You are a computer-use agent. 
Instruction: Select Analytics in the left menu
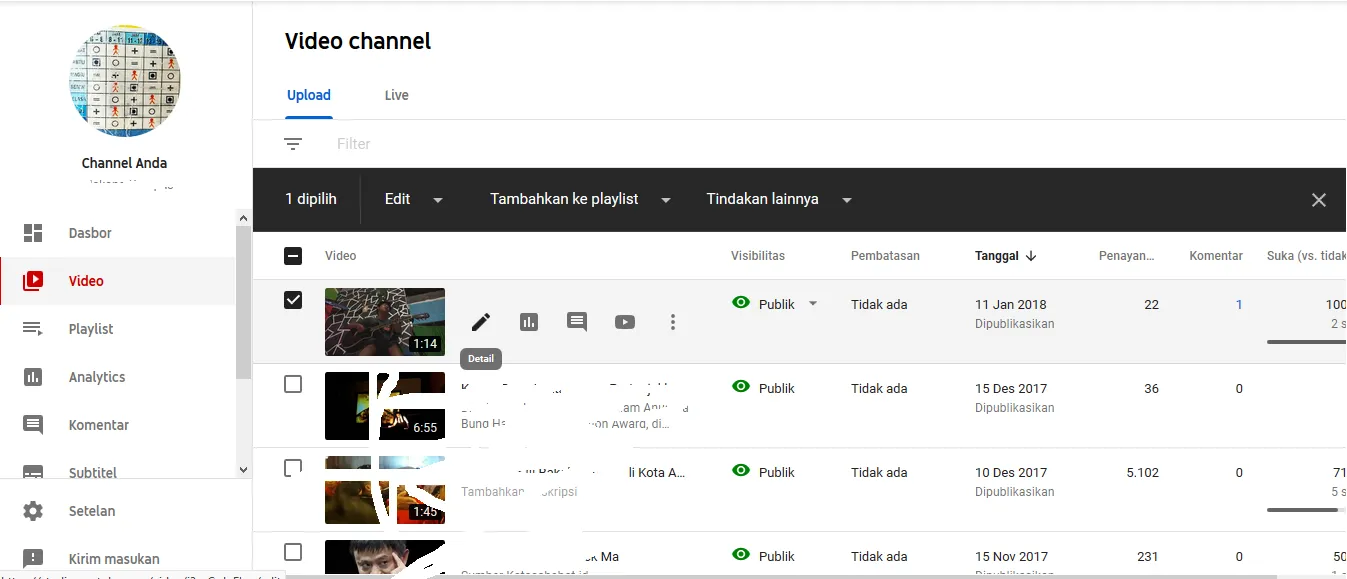click(x=97, y=377)
